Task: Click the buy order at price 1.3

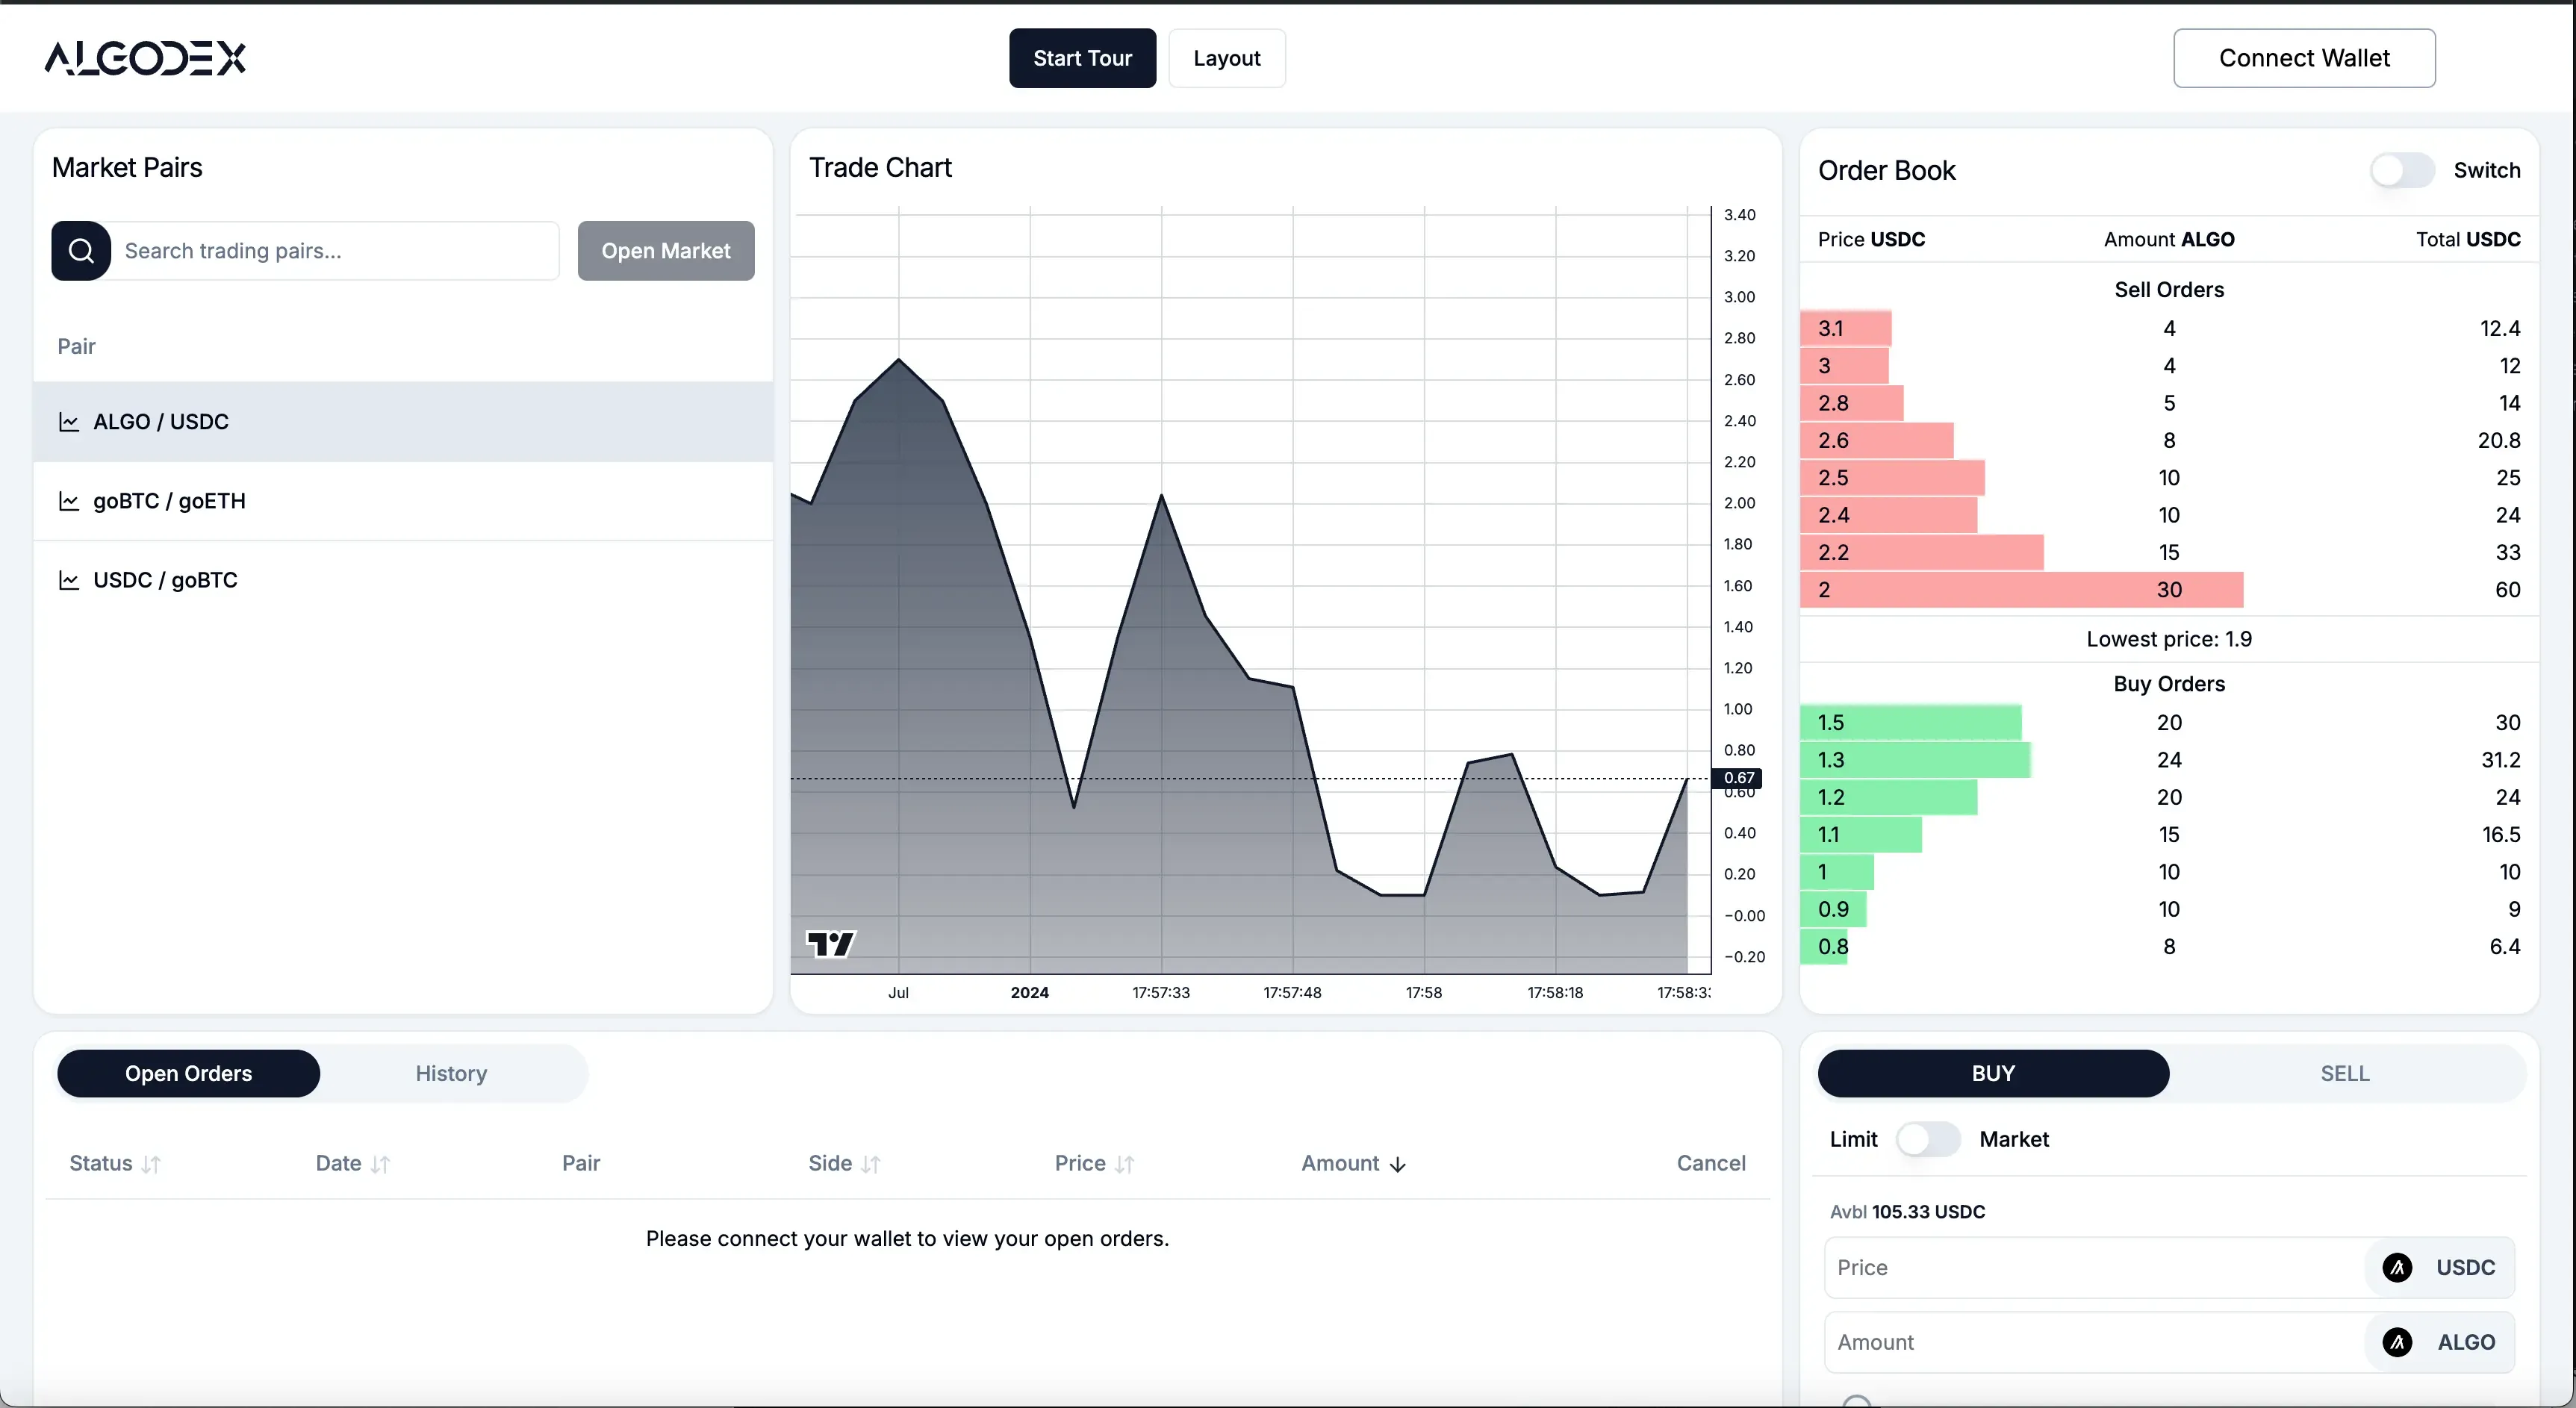Action: [x=2169, y=760]
